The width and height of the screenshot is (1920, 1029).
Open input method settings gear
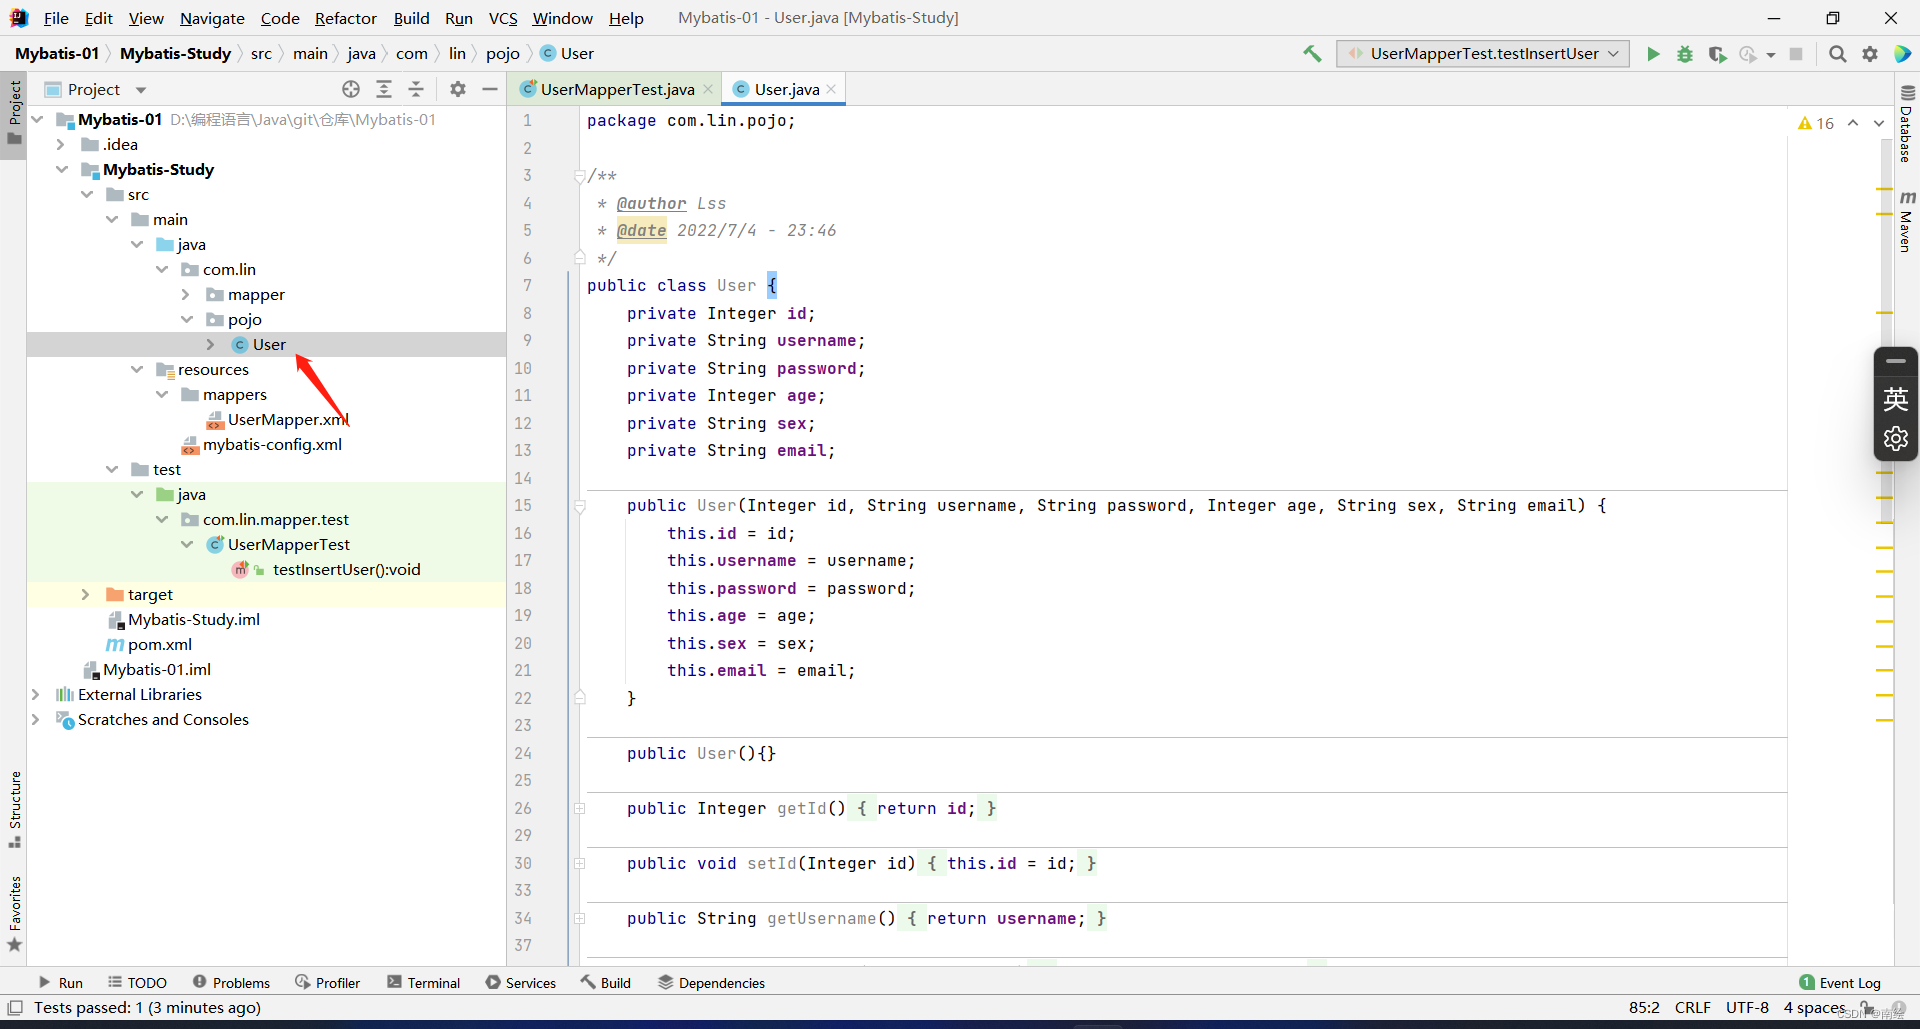[1895, 439]
